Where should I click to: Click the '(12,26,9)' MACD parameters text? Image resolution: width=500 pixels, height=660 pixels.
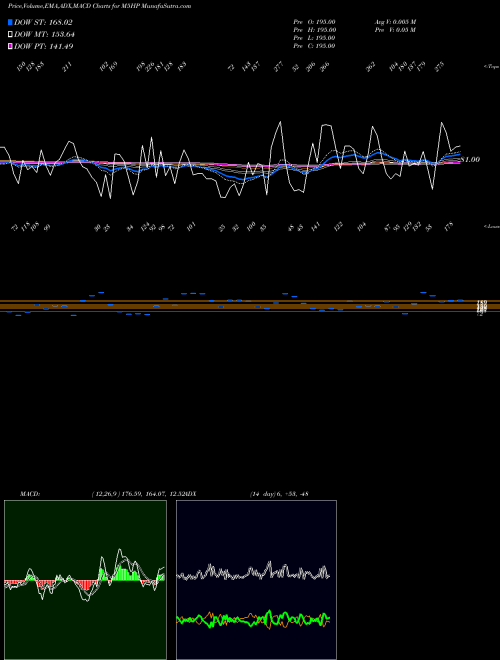click(105, 494)
